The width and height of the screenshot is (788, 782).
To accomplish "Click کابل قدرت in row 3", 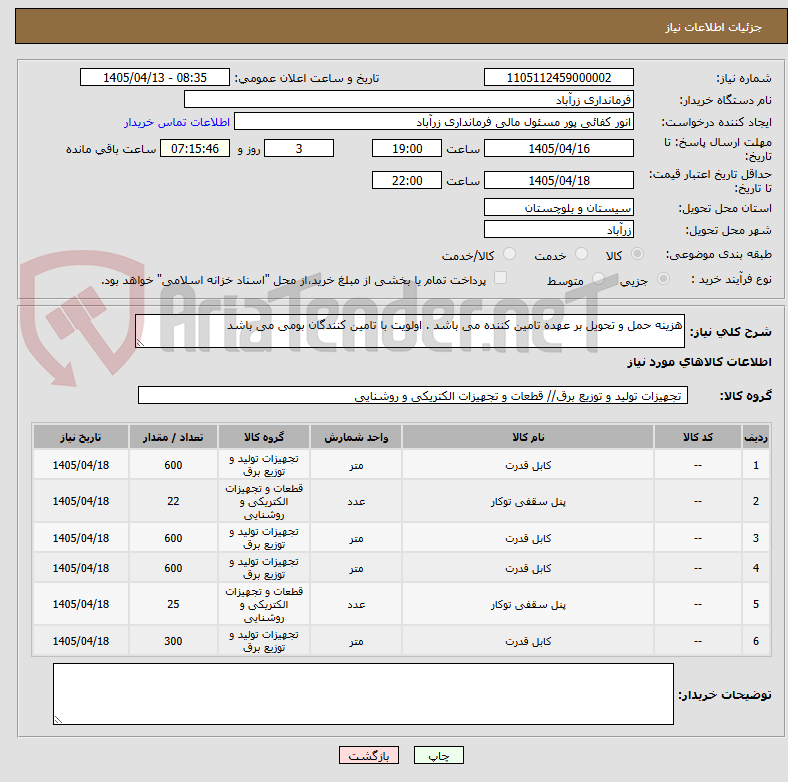I will (528, 538).
